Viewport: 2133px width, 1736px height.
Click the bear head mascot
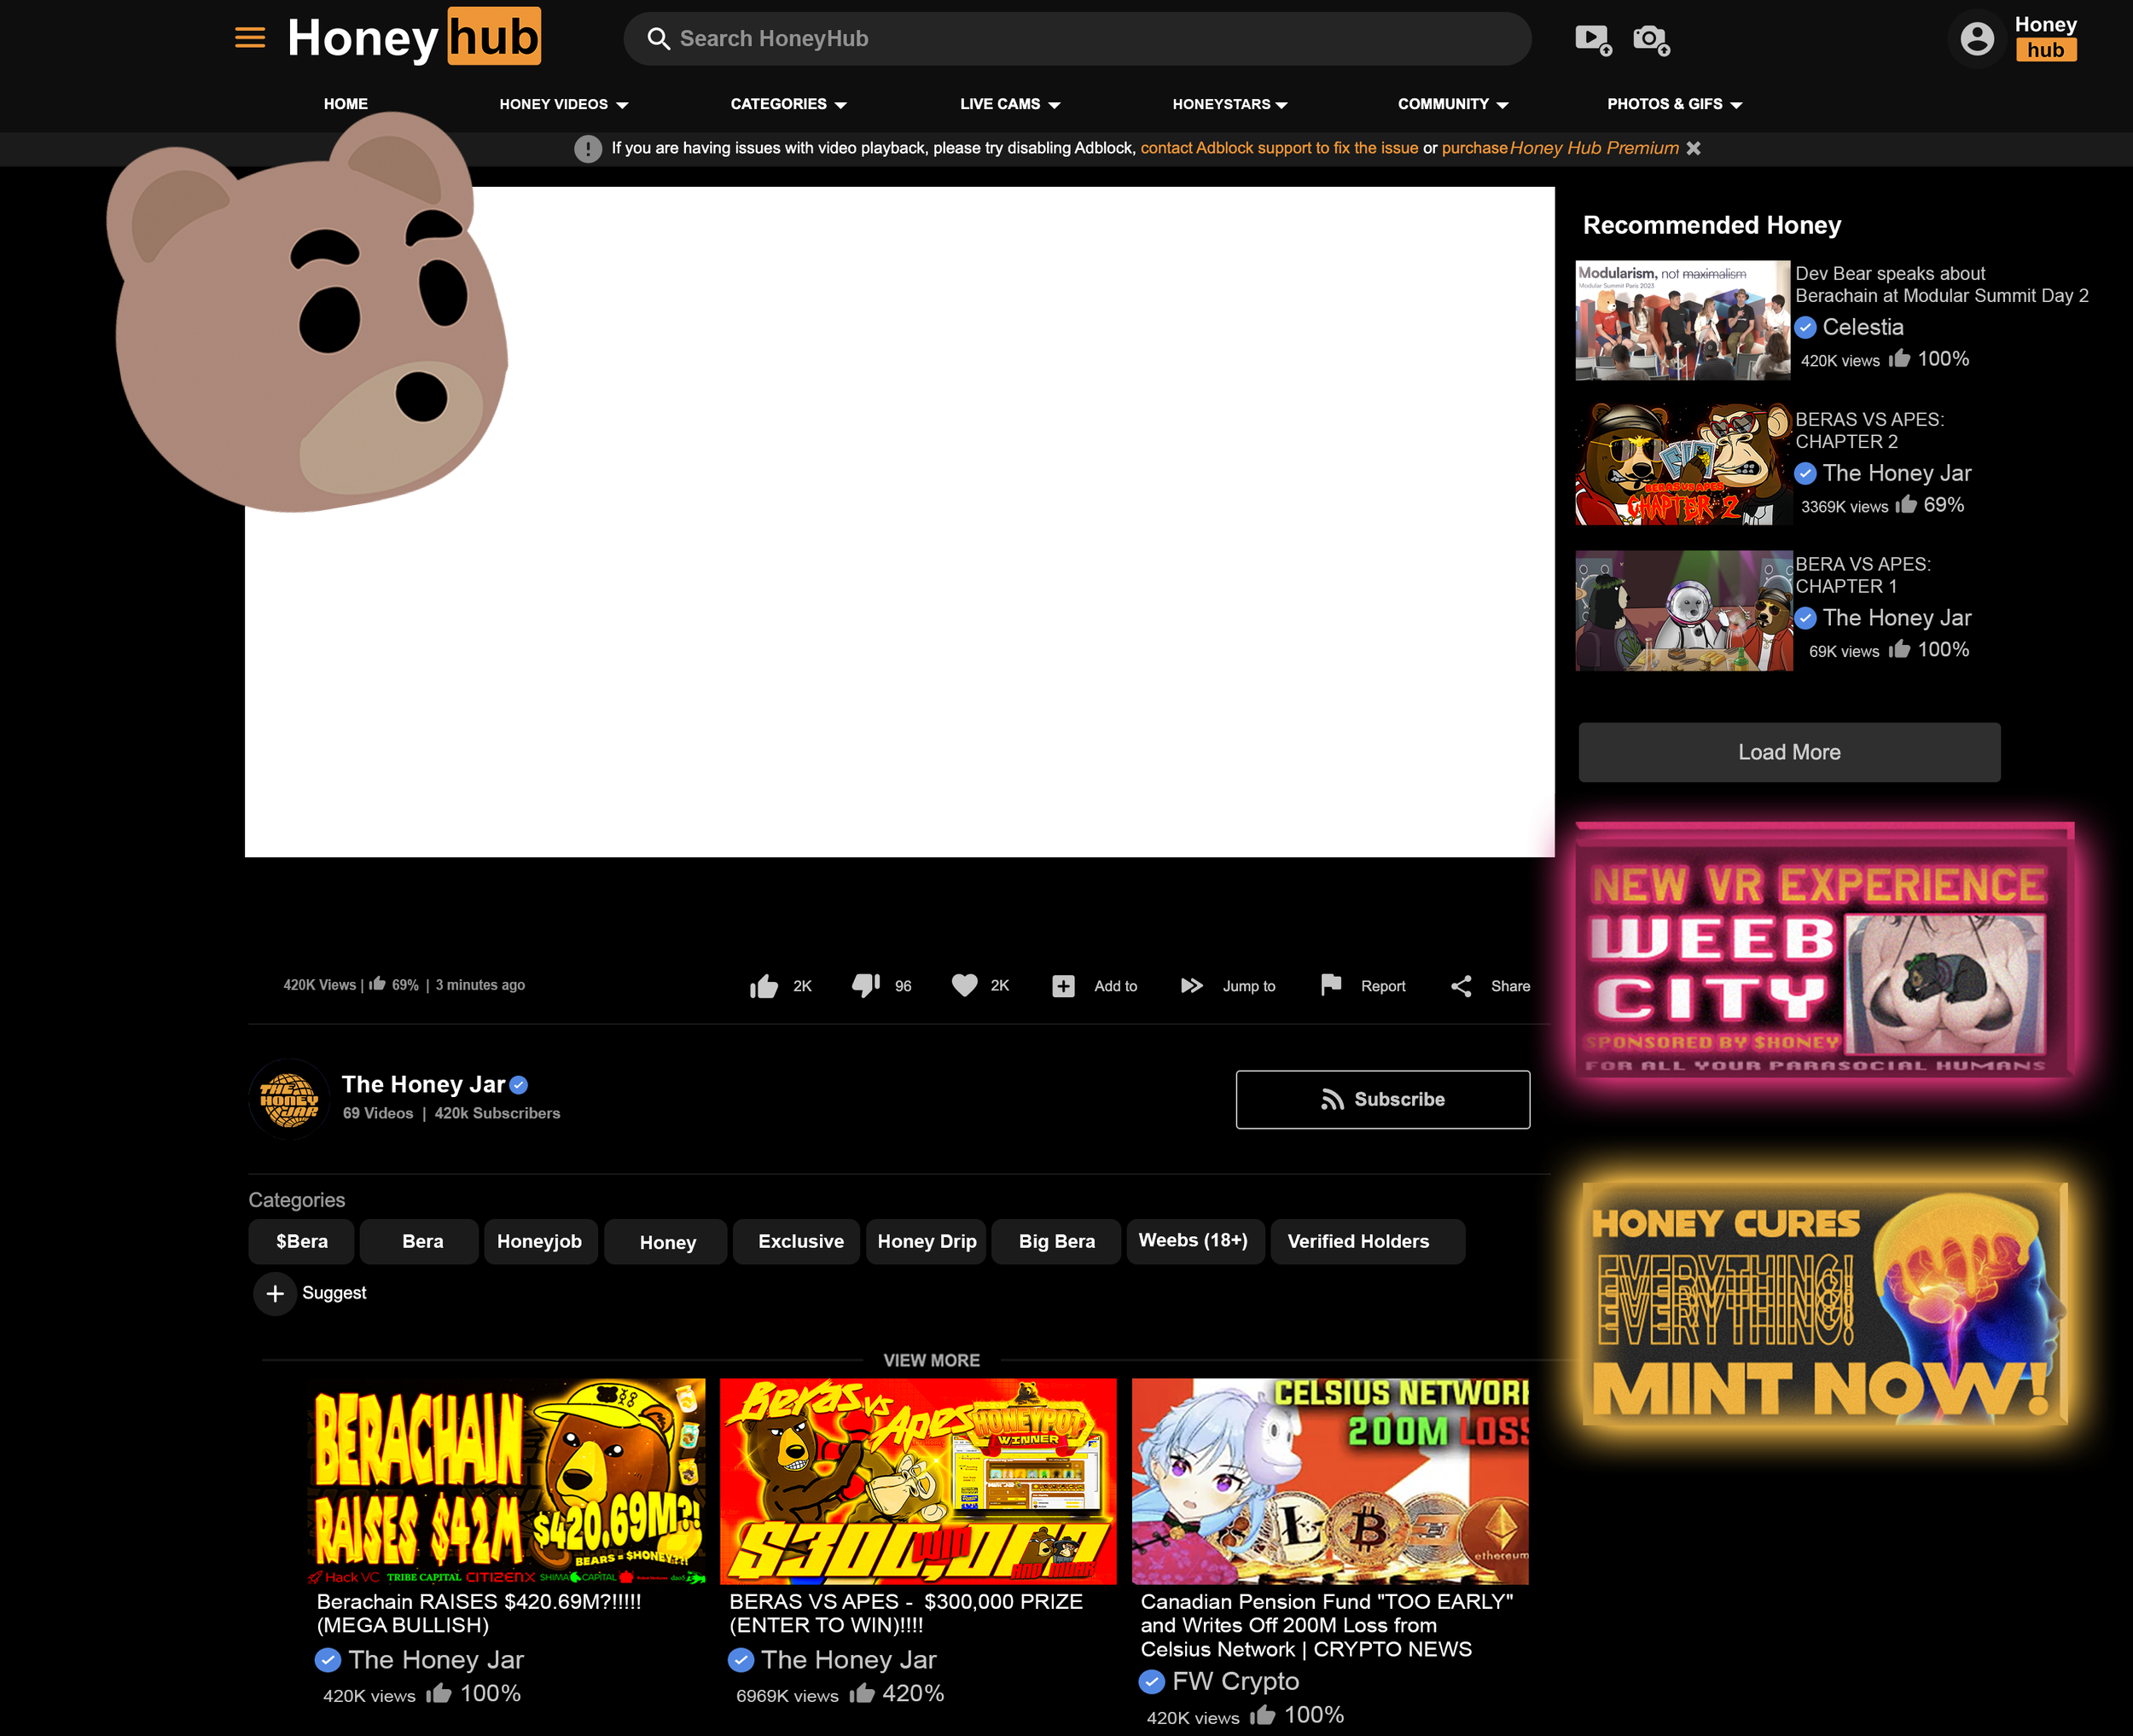(x=307, y=315)
